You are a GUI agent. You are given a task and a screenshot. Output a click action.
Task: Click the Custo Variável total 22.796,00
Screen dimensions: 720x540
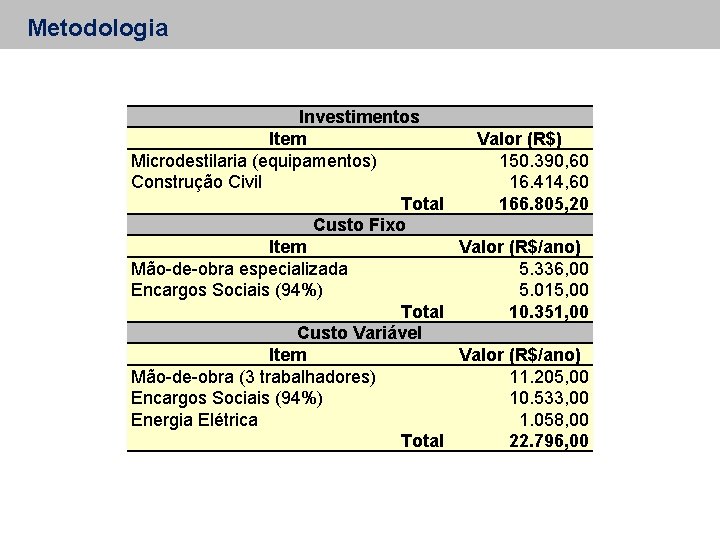549,441
